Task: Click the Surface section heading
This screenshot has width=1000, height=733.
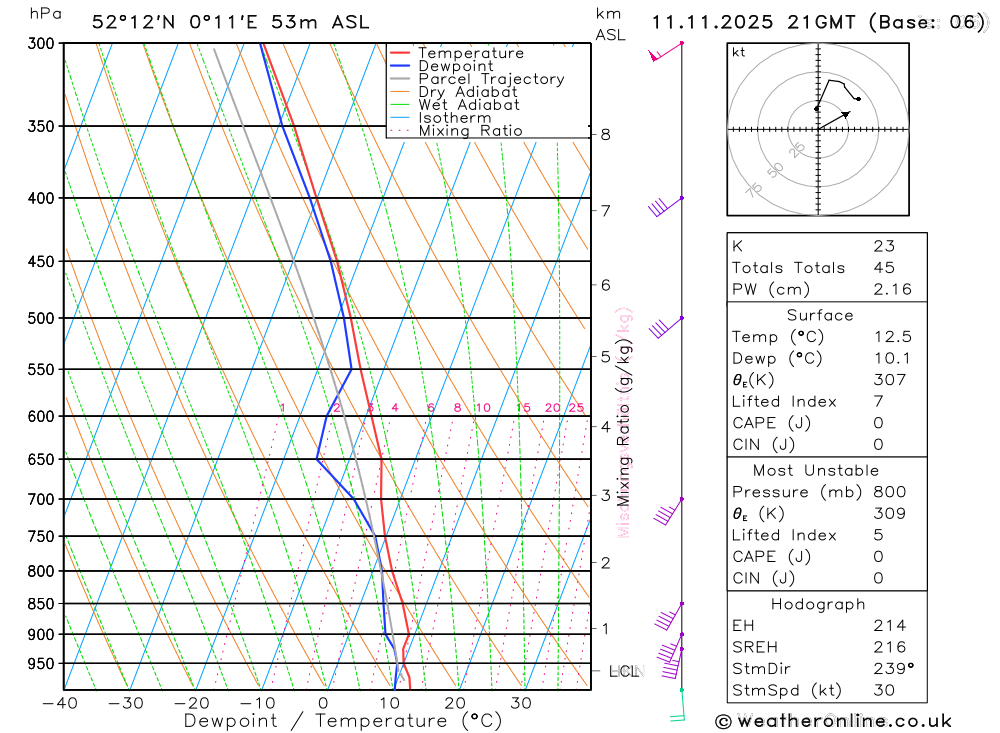Action: point(820,315)
